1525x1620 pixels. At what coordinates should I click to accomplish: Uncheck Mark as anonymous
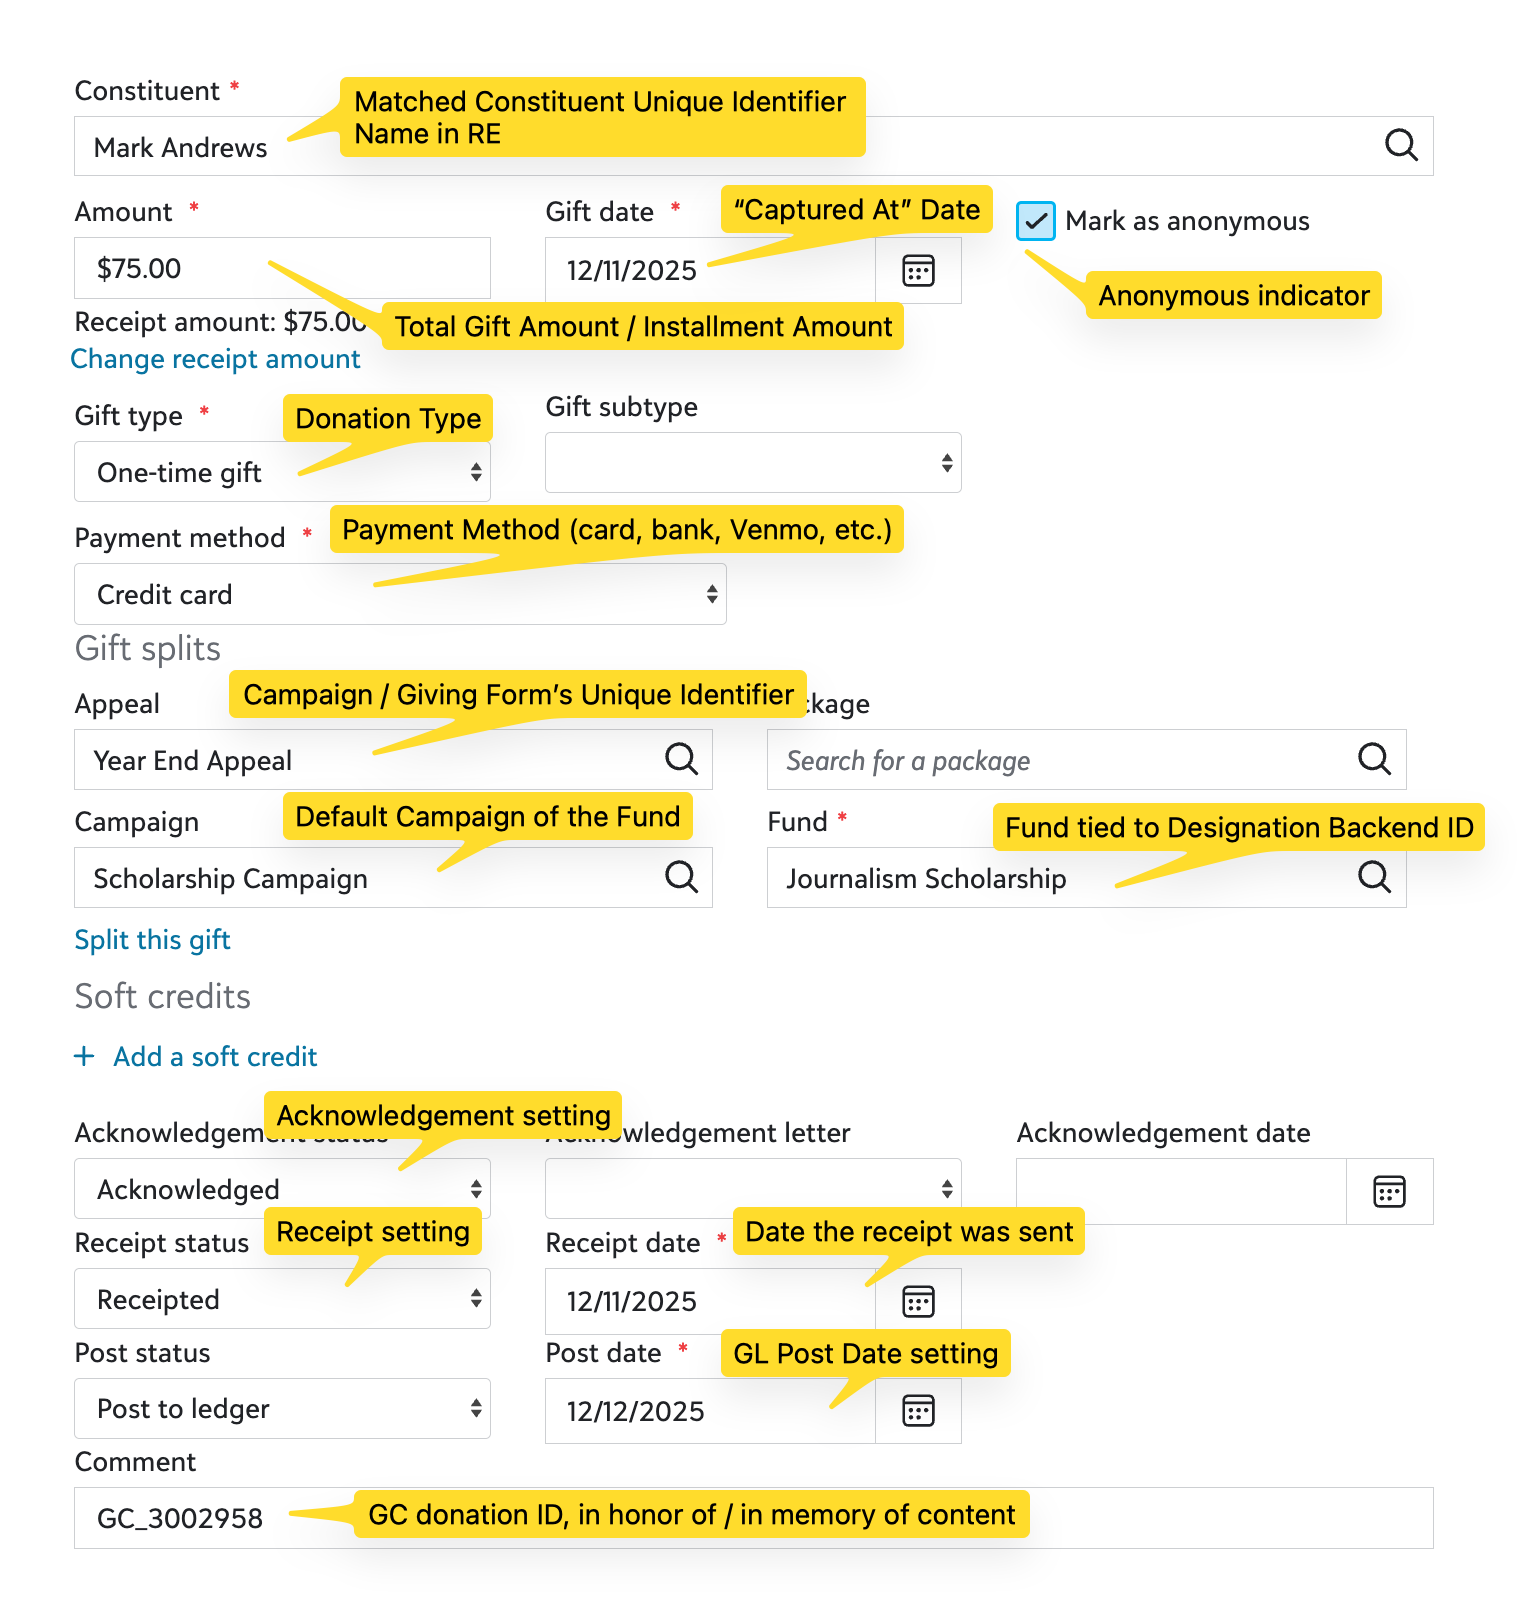[1035, 221]
